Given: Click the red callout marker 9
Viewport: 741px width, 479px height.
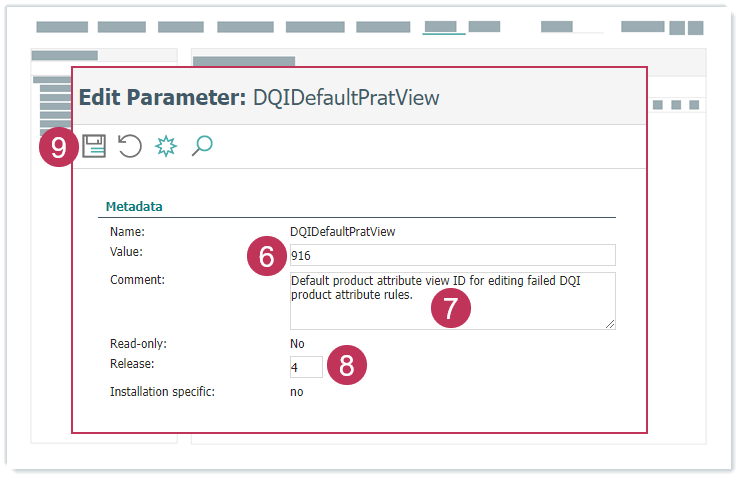Looking at the screenshot, I should pos(59,148).
